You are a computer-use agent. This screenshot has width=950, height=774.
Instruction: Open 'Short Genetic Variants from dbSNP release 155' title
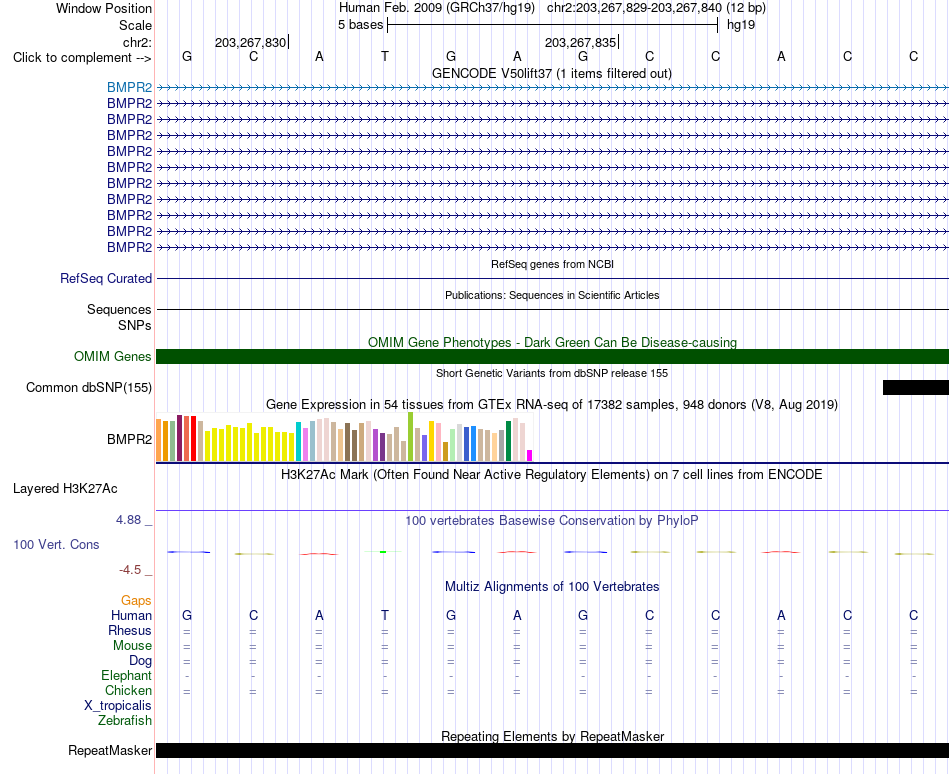coord(552,373)
